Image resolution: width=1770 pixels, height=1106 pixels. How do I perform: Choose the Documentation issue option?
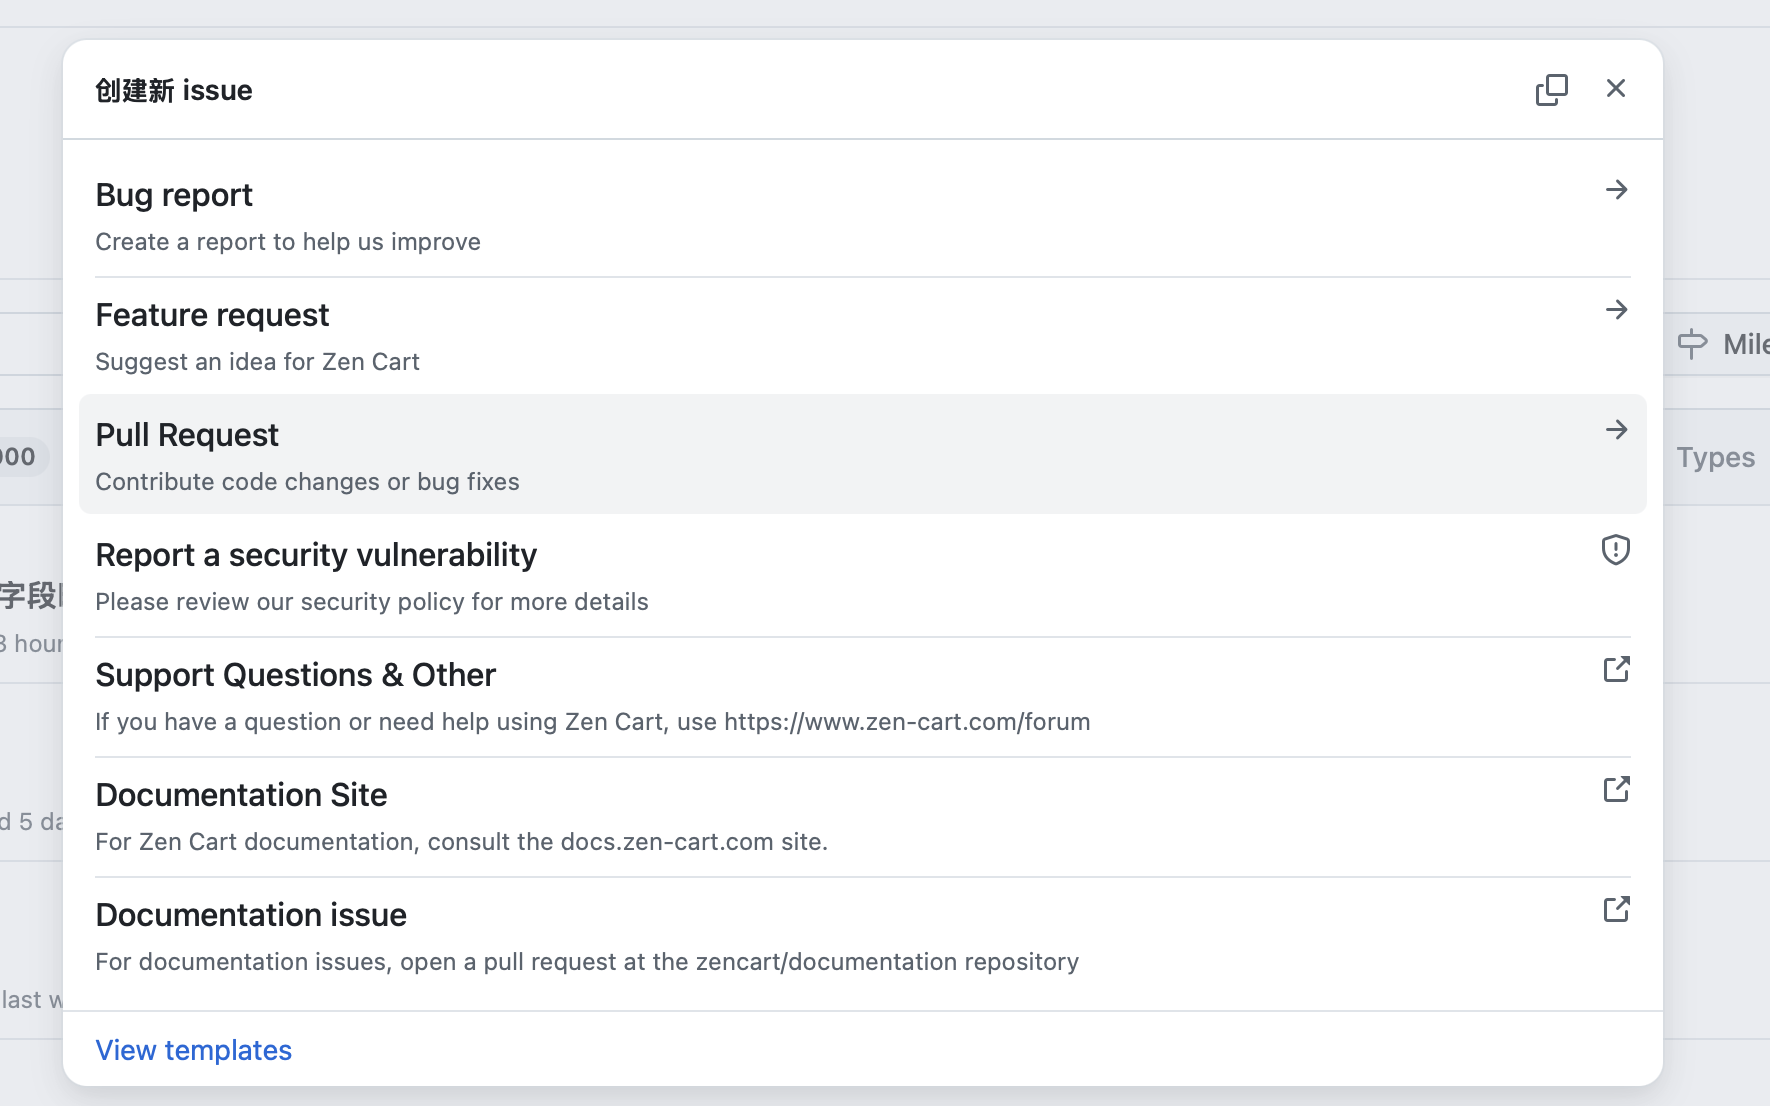[862, 936]
